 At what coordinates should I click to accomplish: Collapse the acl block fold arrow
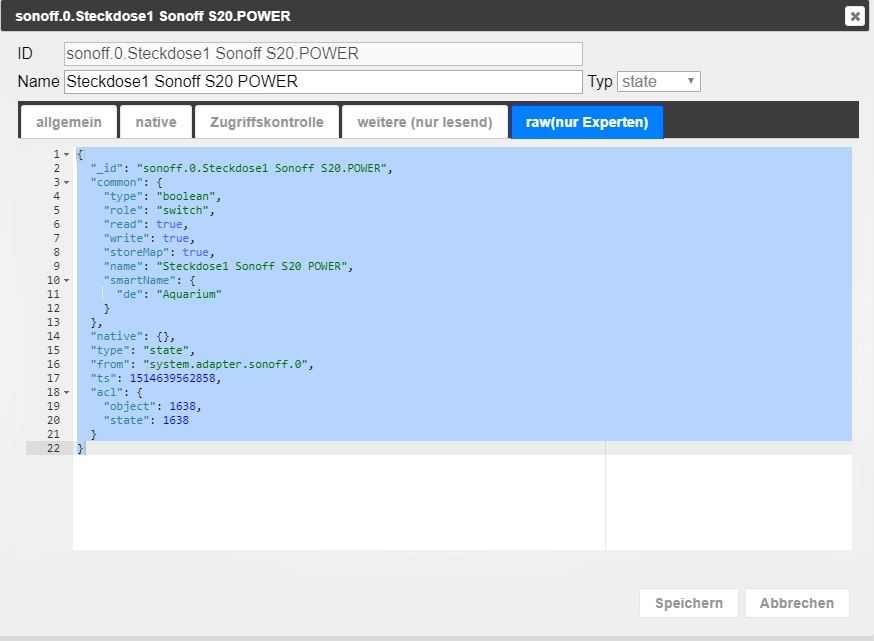point(66,392)
